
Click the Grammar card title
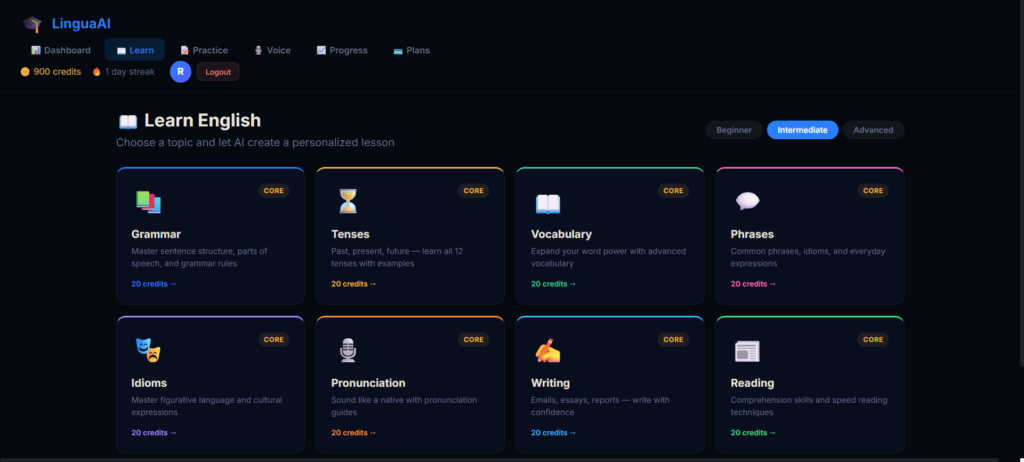point(156,234)
